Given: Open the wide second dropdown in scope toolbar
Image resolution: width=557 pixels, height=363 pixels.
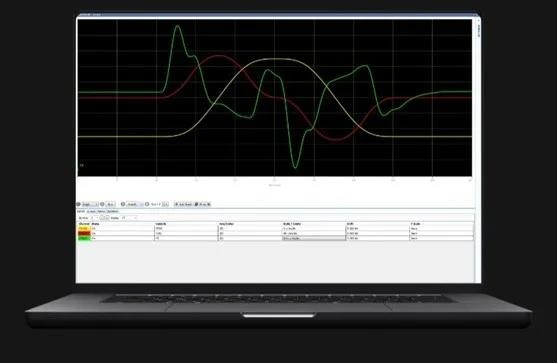Looking at the screenshot, I should (x=135, y=204).
